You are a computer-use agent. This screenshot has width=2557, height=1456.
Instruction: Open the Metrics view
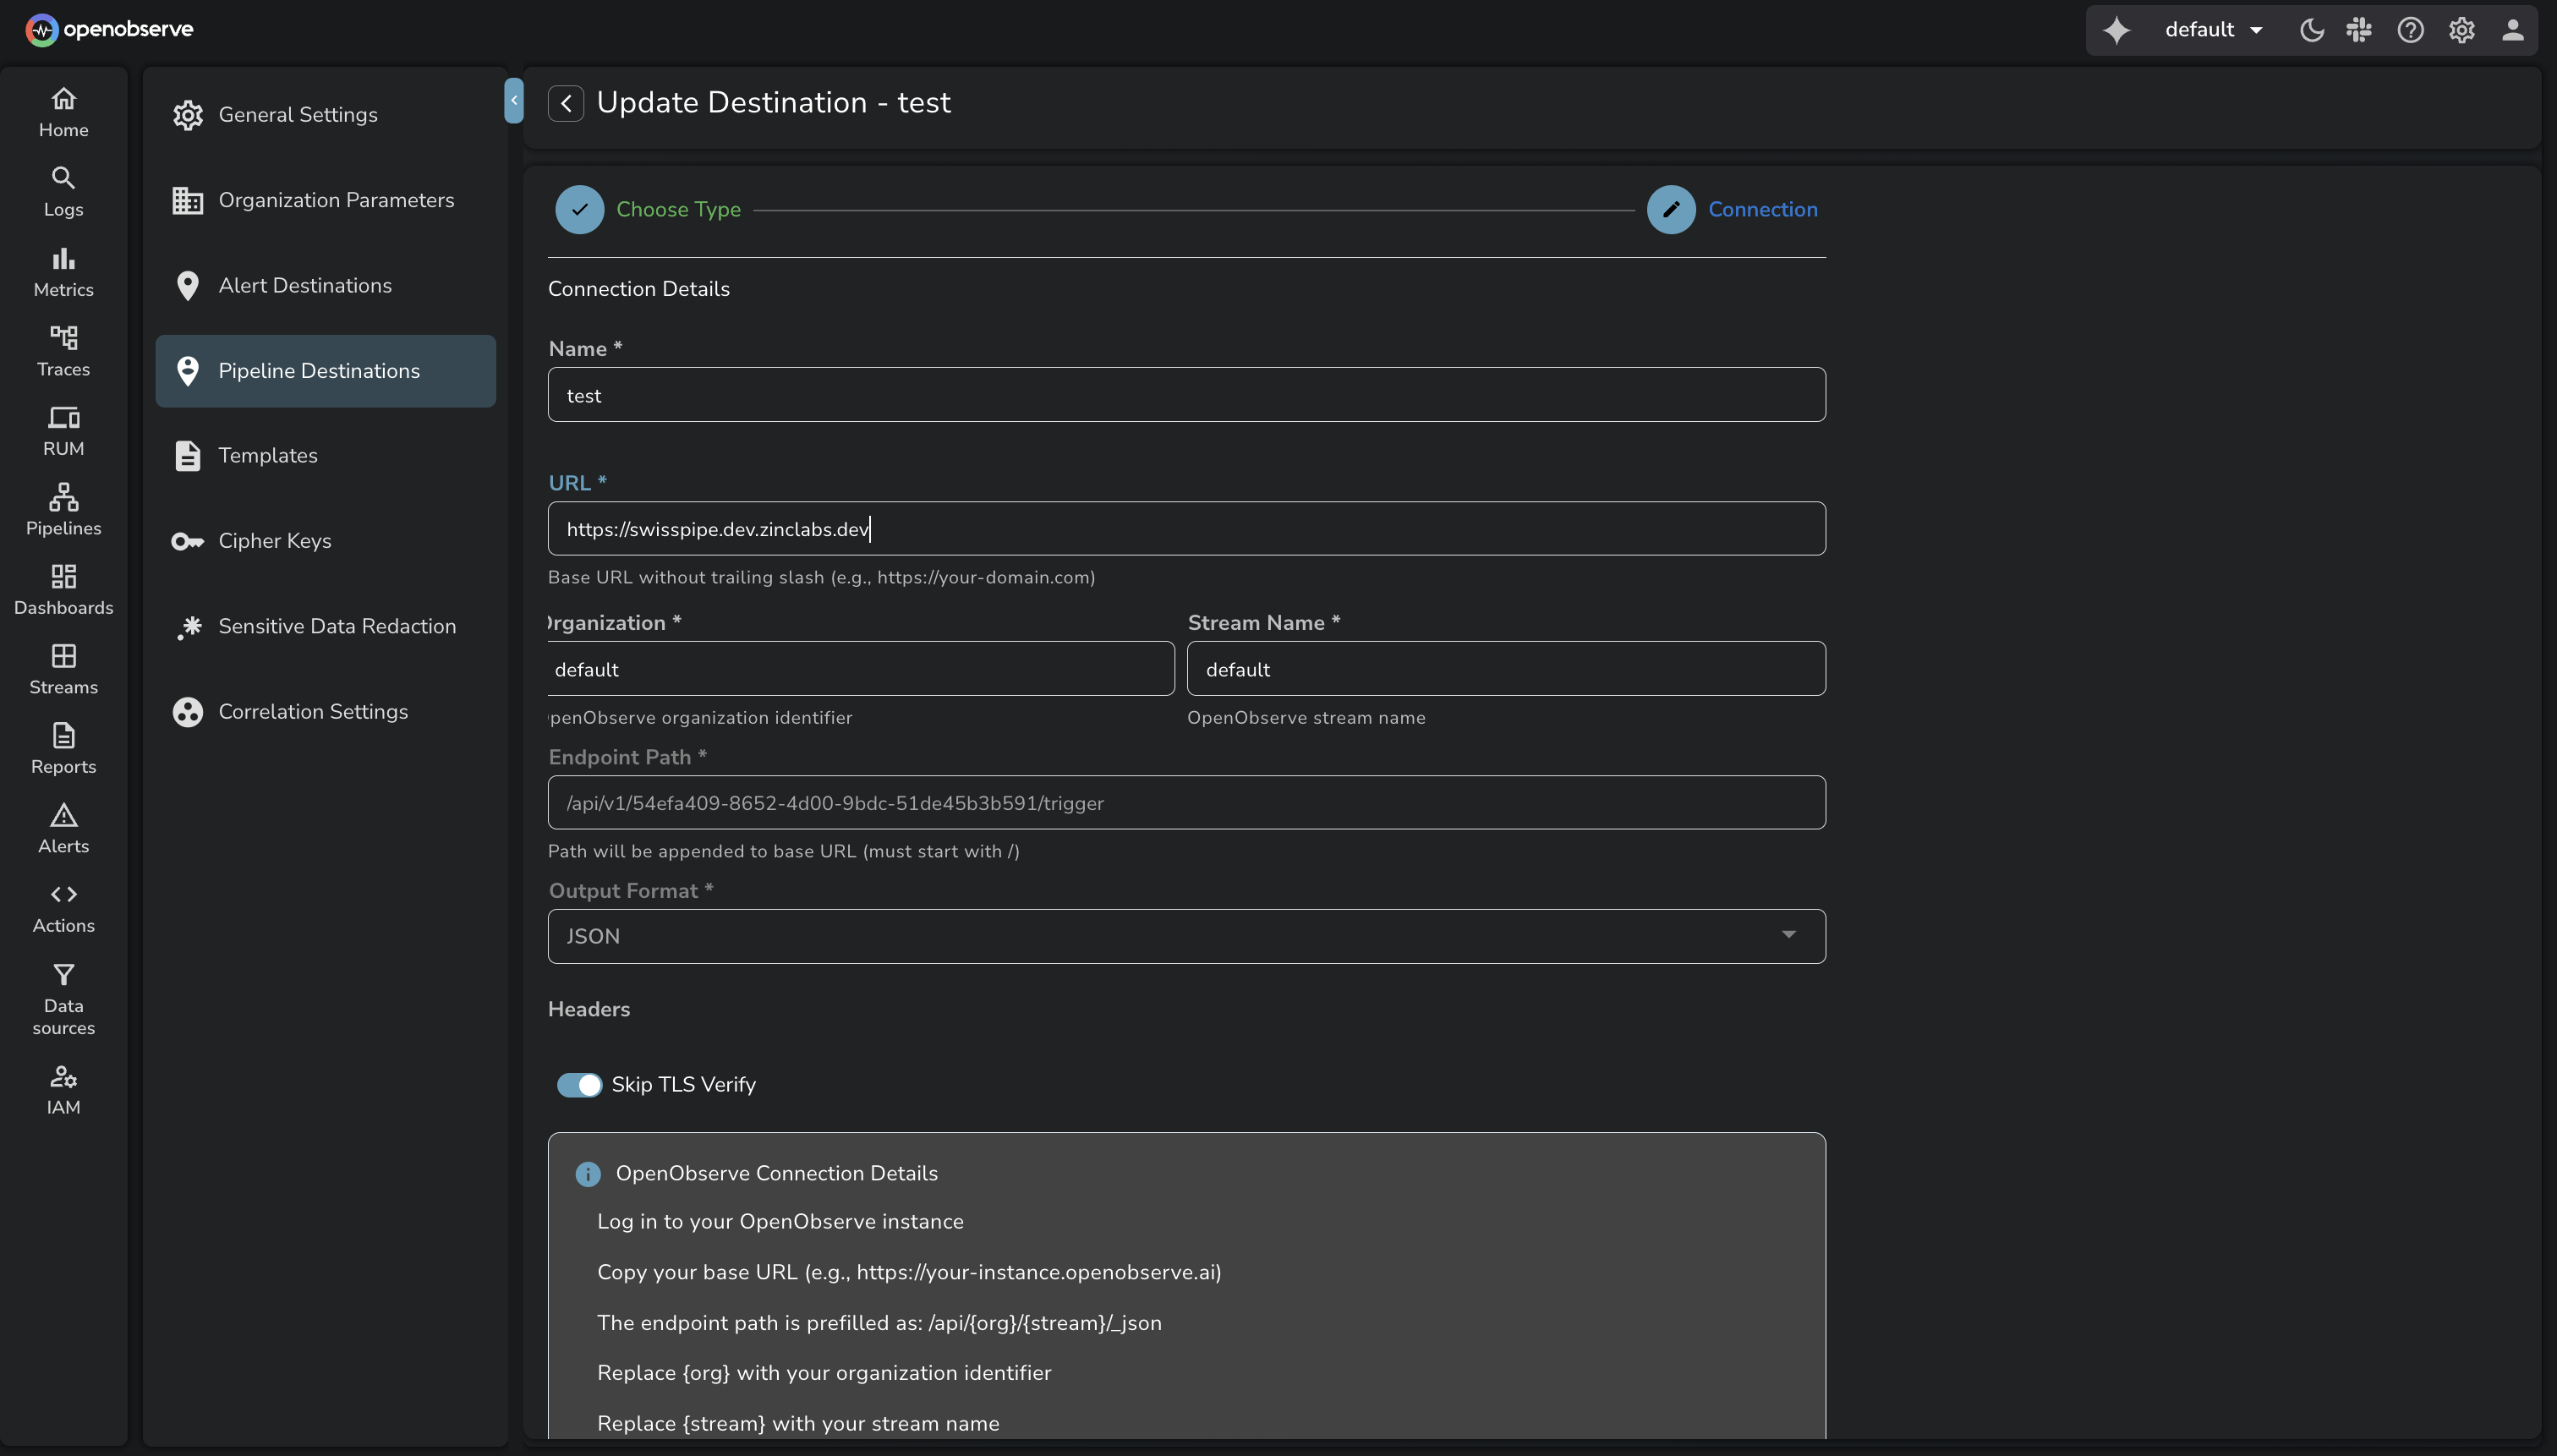pyautogui.click(x=62, y=271)
